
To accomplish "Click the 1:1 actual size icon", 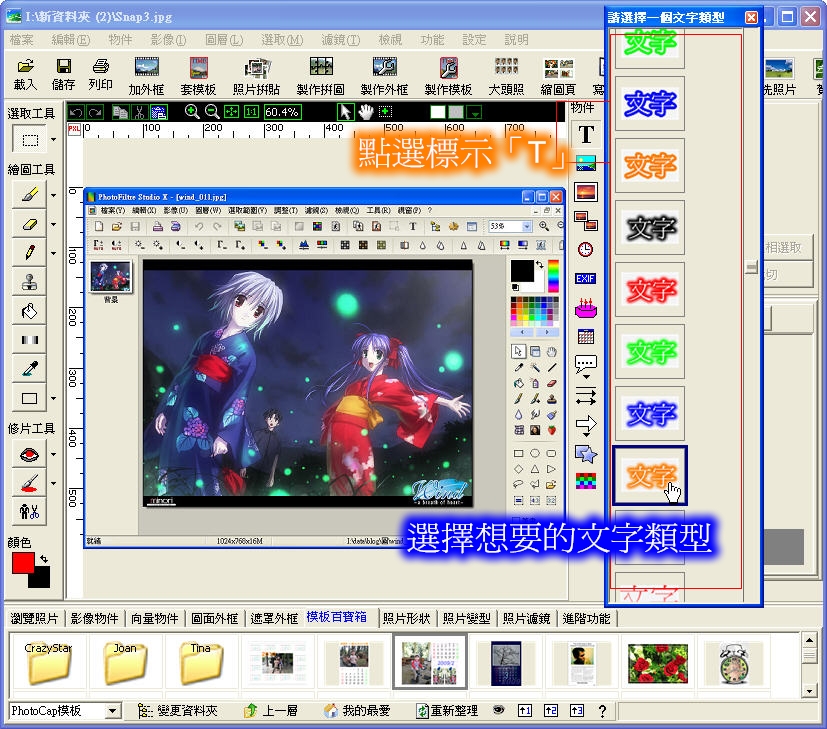I will pyautogui.click(x=252, y=112).
